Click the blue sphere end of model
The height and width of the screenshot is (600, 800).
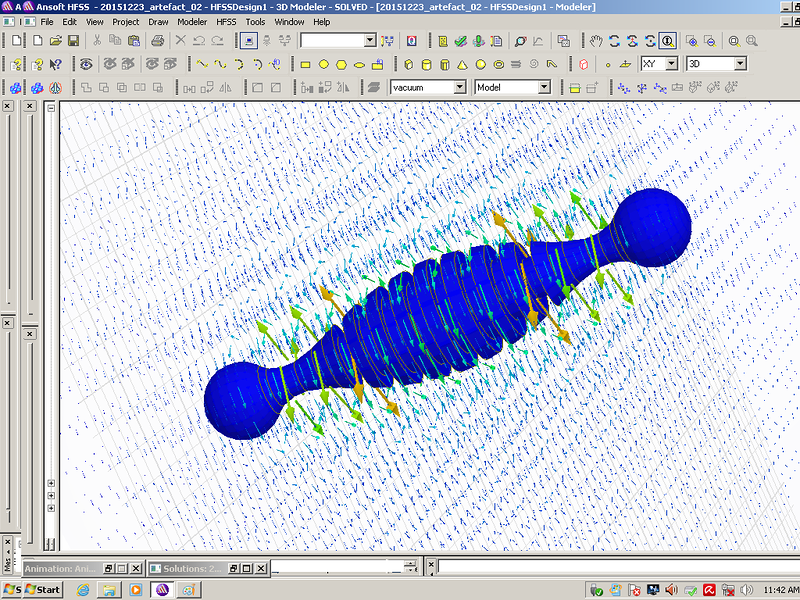click(x=651, y=228)
